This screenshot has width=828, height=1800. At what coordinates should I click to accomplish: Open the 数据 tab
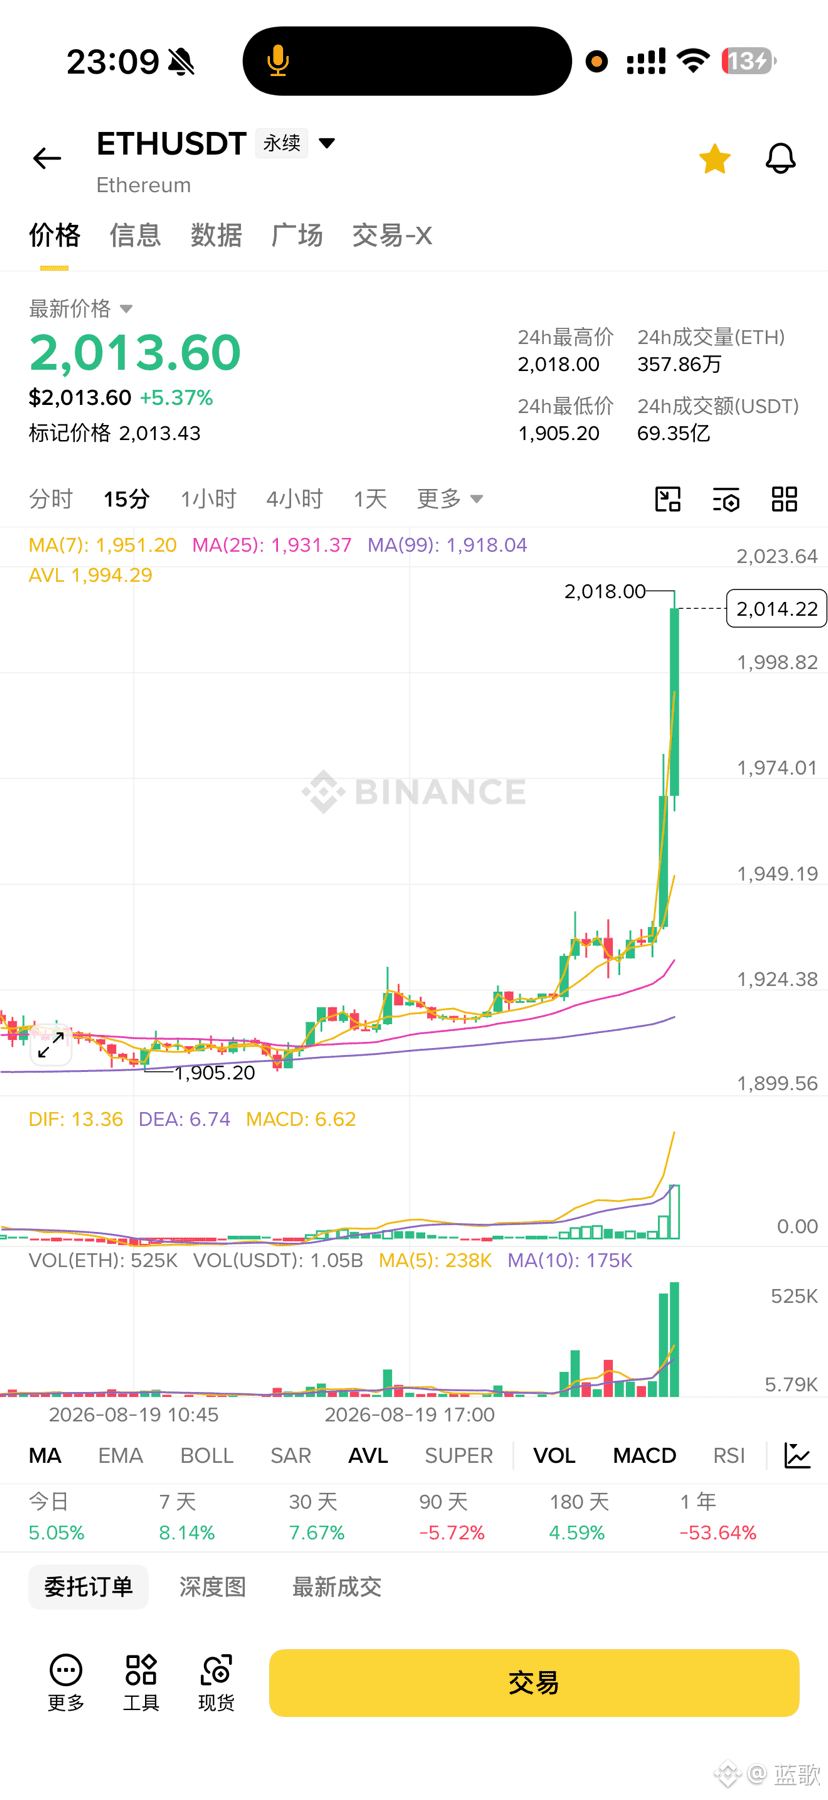(x=216, y=235)
